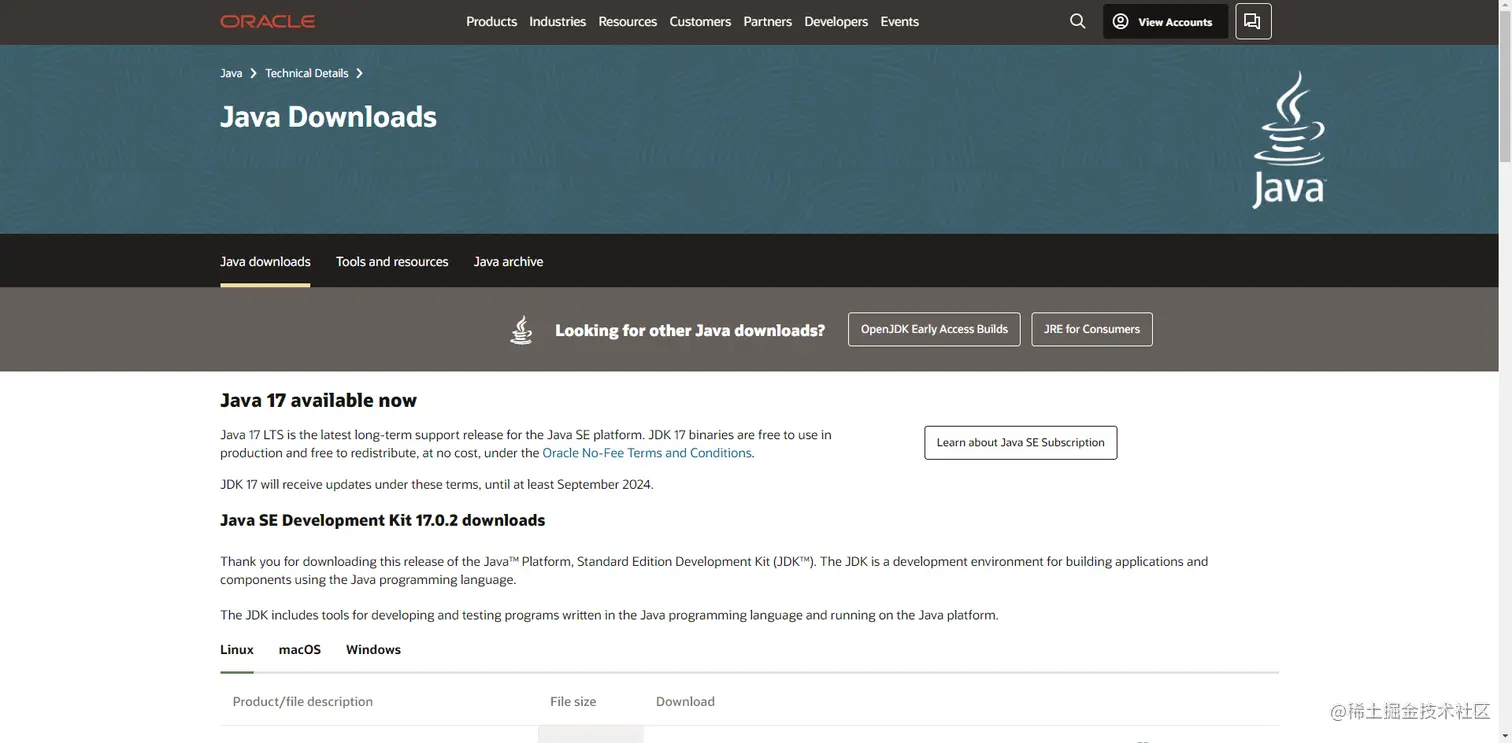
Task: Open Oracle No-Fee Terms and Conditions link
Action: [647, 453]
